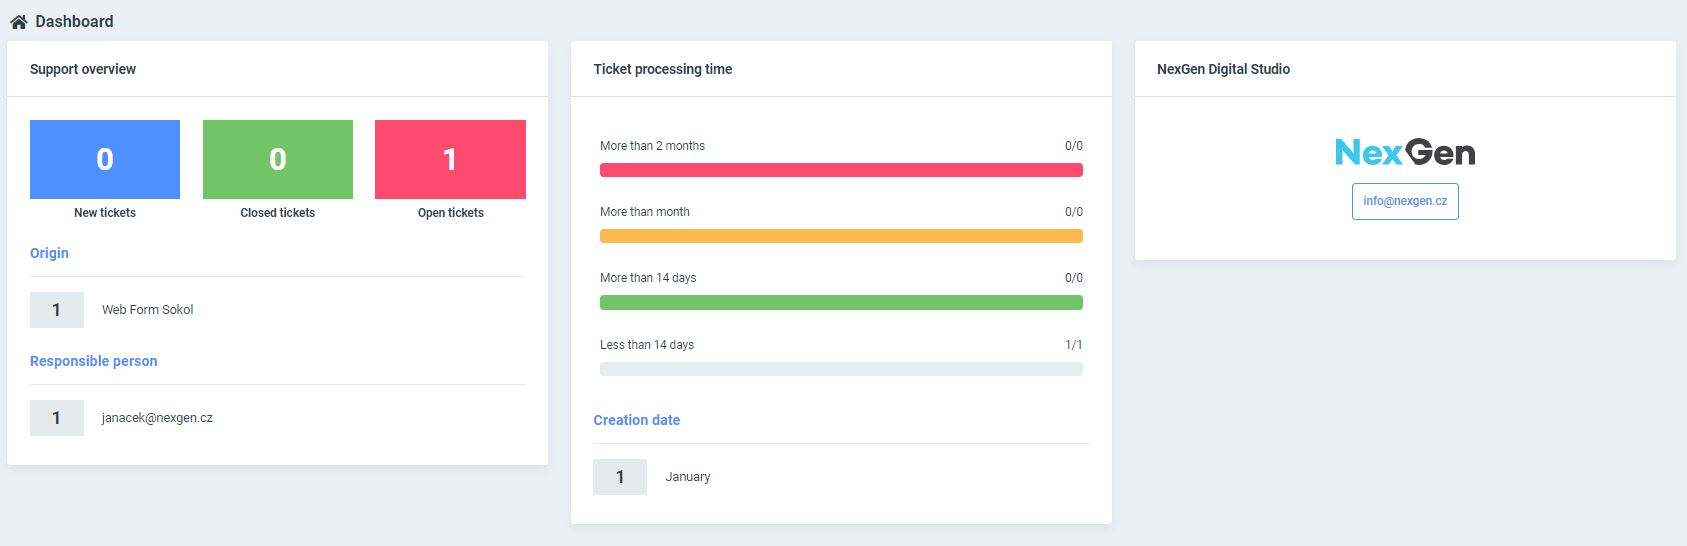Click the count badge beside Web Form Sokol
The image size is (1687, 546).
(x=57, y=310)
